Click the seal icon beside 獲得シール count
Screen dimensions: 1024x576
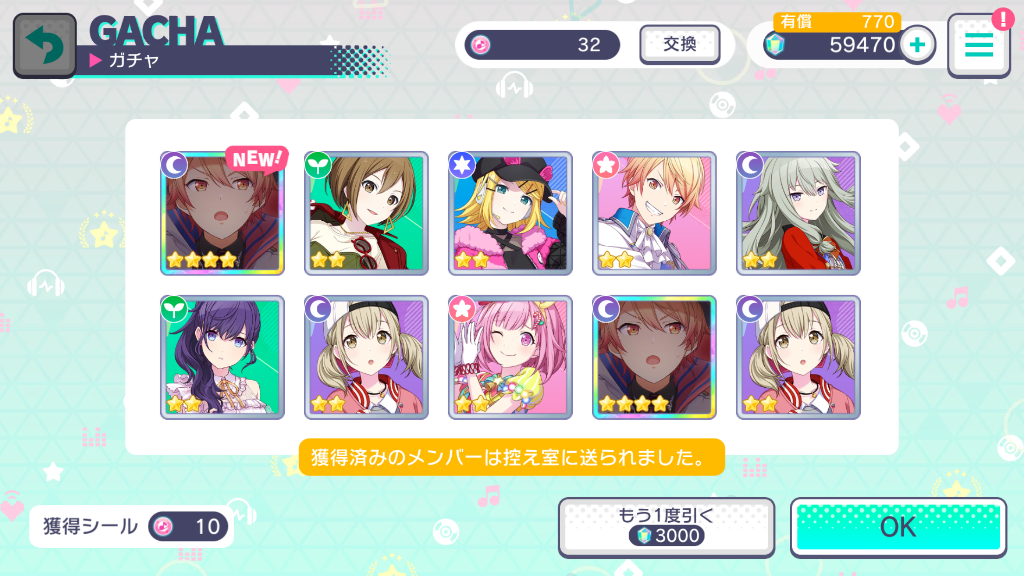[163, 526]
